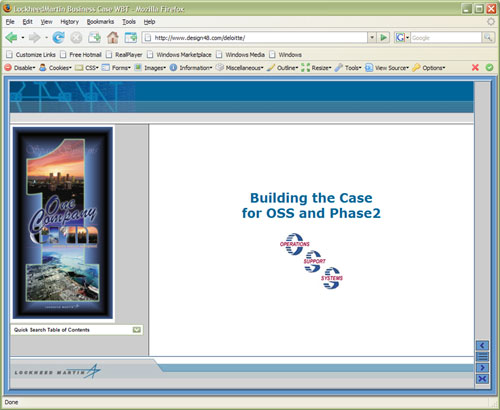Click the red X error indicator icon
The height and width of the screenshot is (410, 500).
475,68
